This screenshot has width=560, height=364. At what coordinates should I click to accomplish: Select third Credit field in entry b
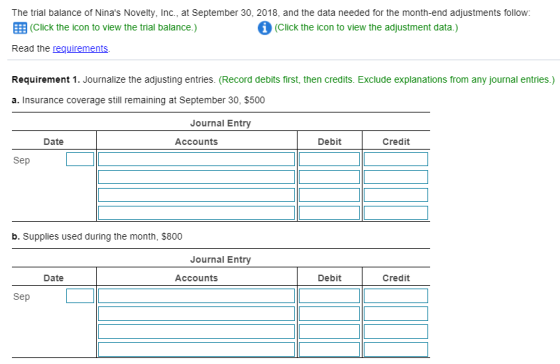pos(396,331)
